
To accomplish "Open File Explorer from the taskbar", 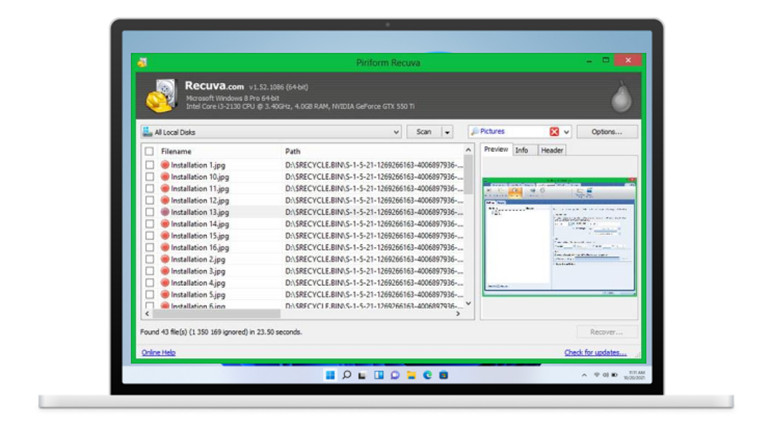I will [411, 375].
